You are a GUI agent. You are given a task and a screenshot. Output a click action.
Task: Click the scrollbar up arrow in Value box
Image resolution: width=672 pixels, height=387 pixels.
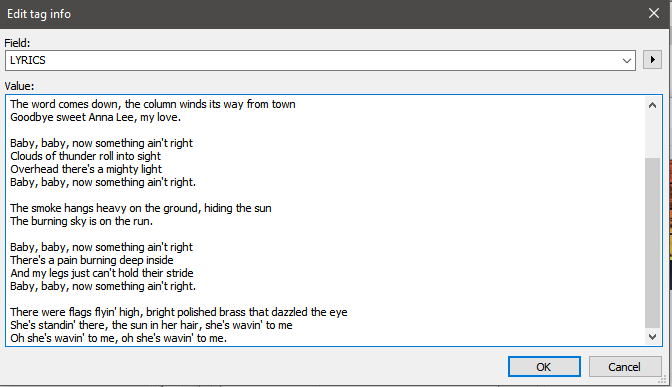(652, 105)
